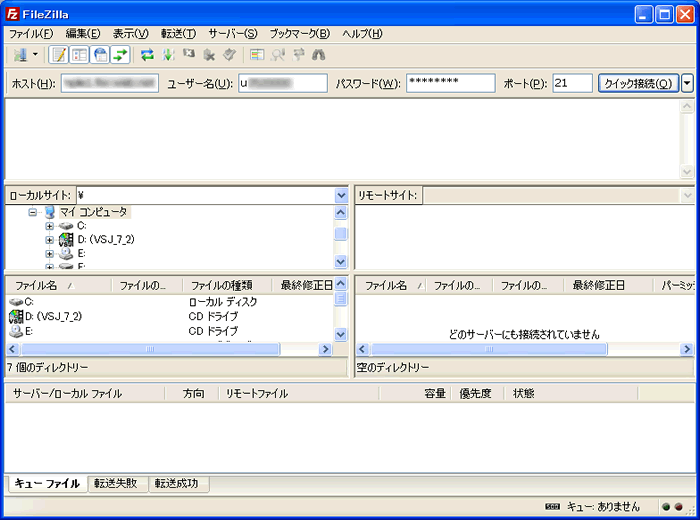This screenshot has height=520, width=700.
Task: Sort local list by 最終修正日 column
Action: tap(303, 285)
